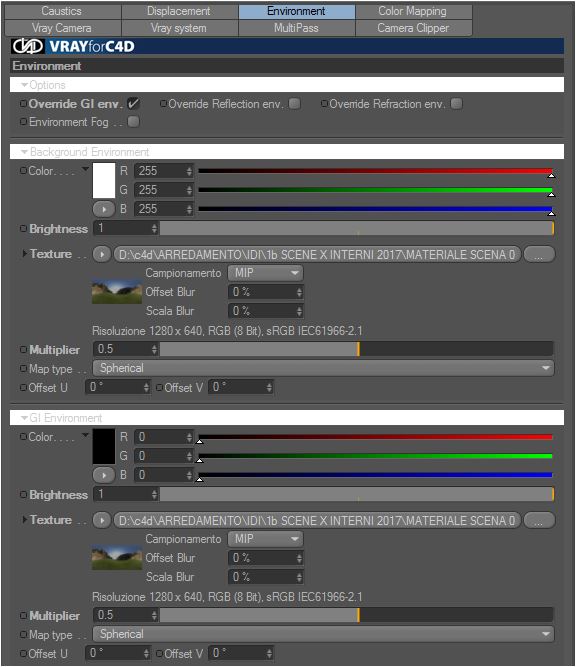Viewport: 576px width, 667px height.
Task: Click round arrow button below GI color swatch
Action: tap(104, 475)
